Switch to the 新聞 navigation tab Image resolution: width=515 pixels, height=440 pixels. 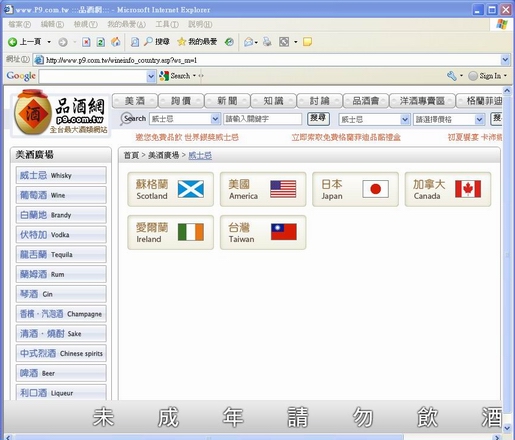pyautogui.click(x=227, y=101)
